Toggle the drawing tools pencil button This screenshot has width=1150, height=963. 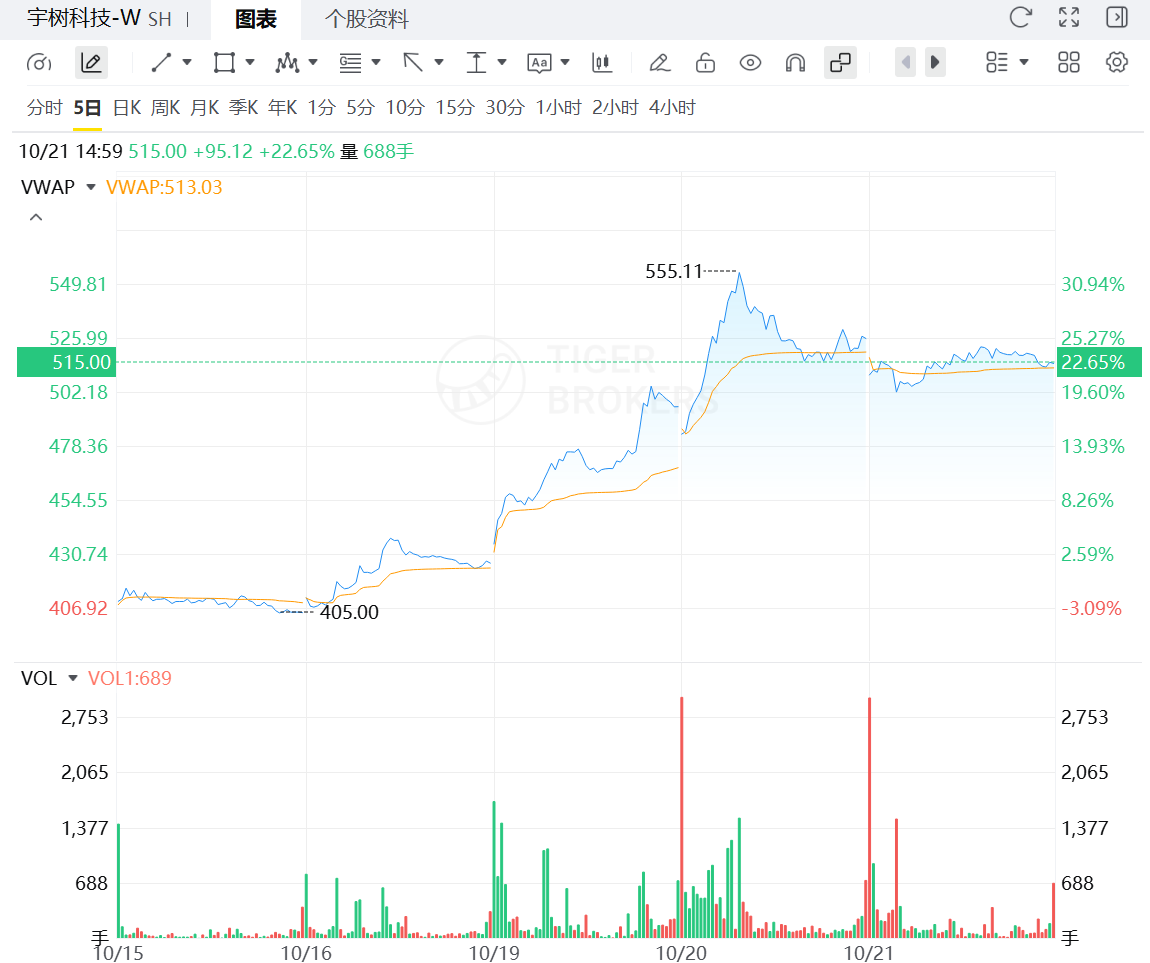pos(92,63)
